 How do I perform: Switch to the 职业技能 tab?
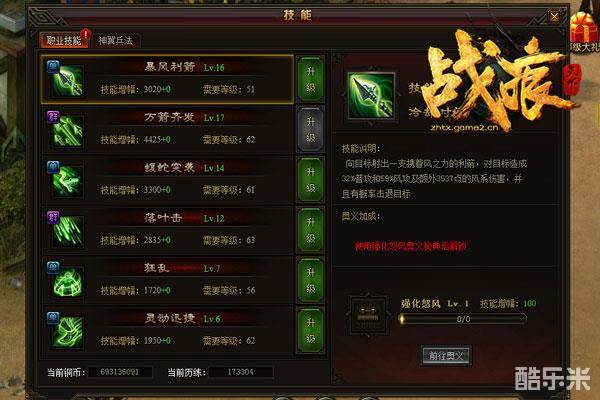coord(64,40)
